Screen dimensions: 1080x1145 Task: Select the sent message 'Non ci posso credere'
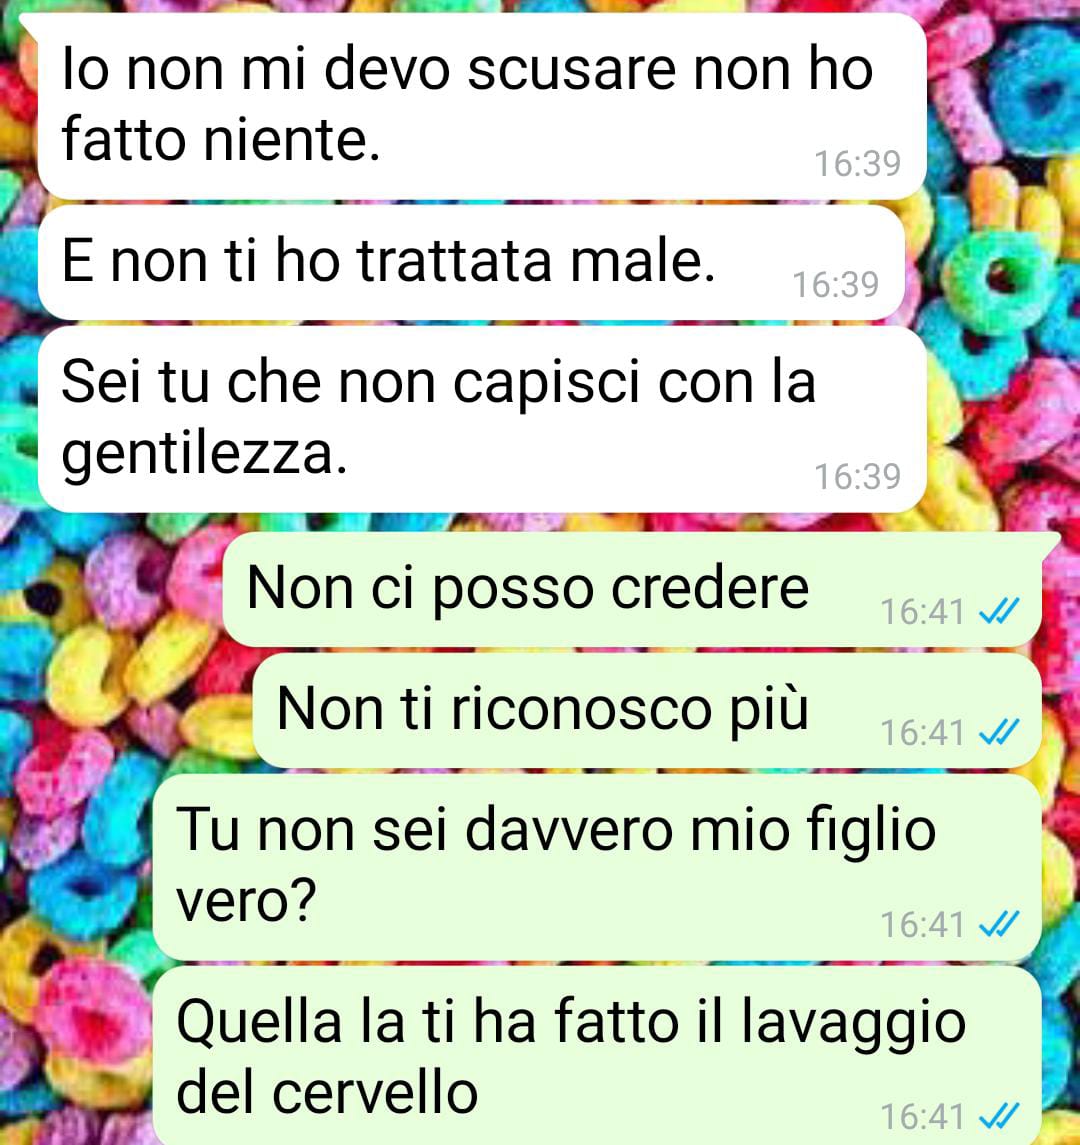click(x=632, y=589)
